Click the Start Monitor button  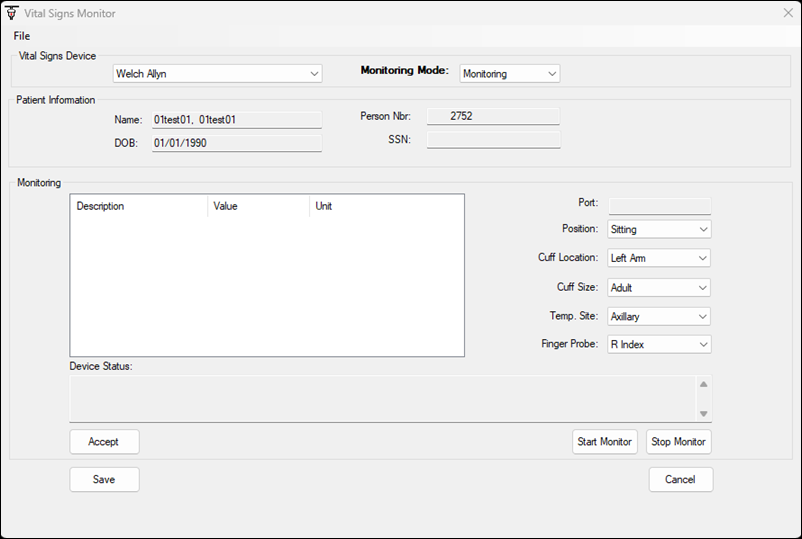click(x=605, y=442)
